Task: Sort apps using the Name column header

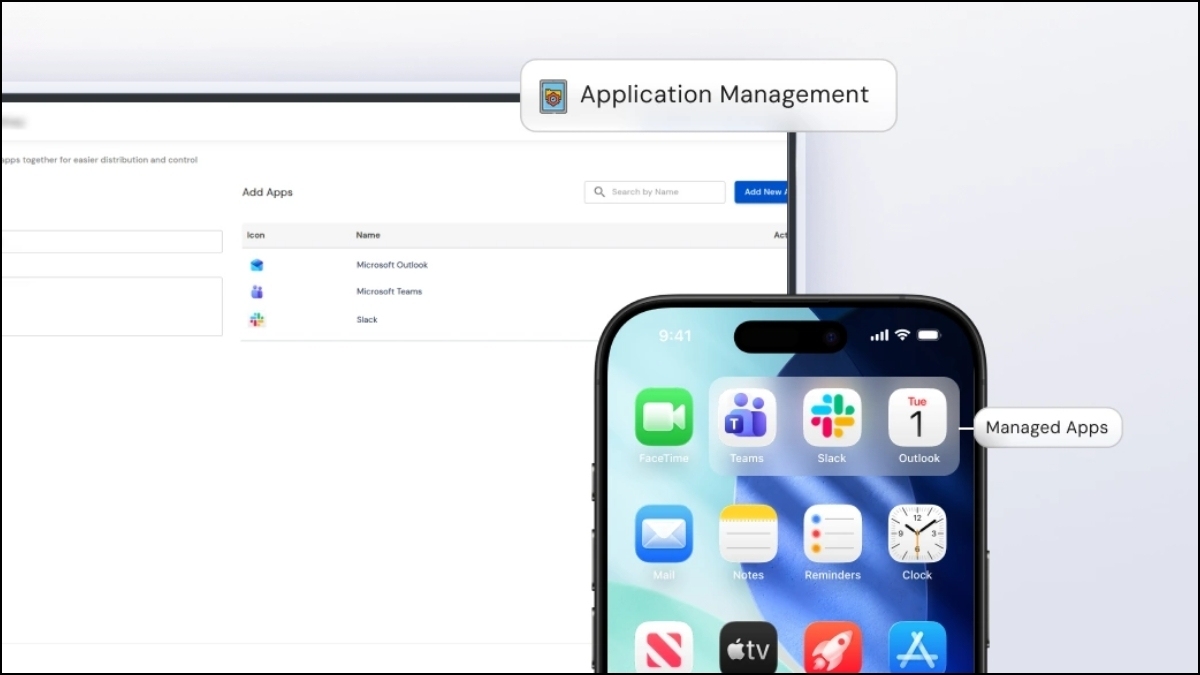Action: pos(367,235)
